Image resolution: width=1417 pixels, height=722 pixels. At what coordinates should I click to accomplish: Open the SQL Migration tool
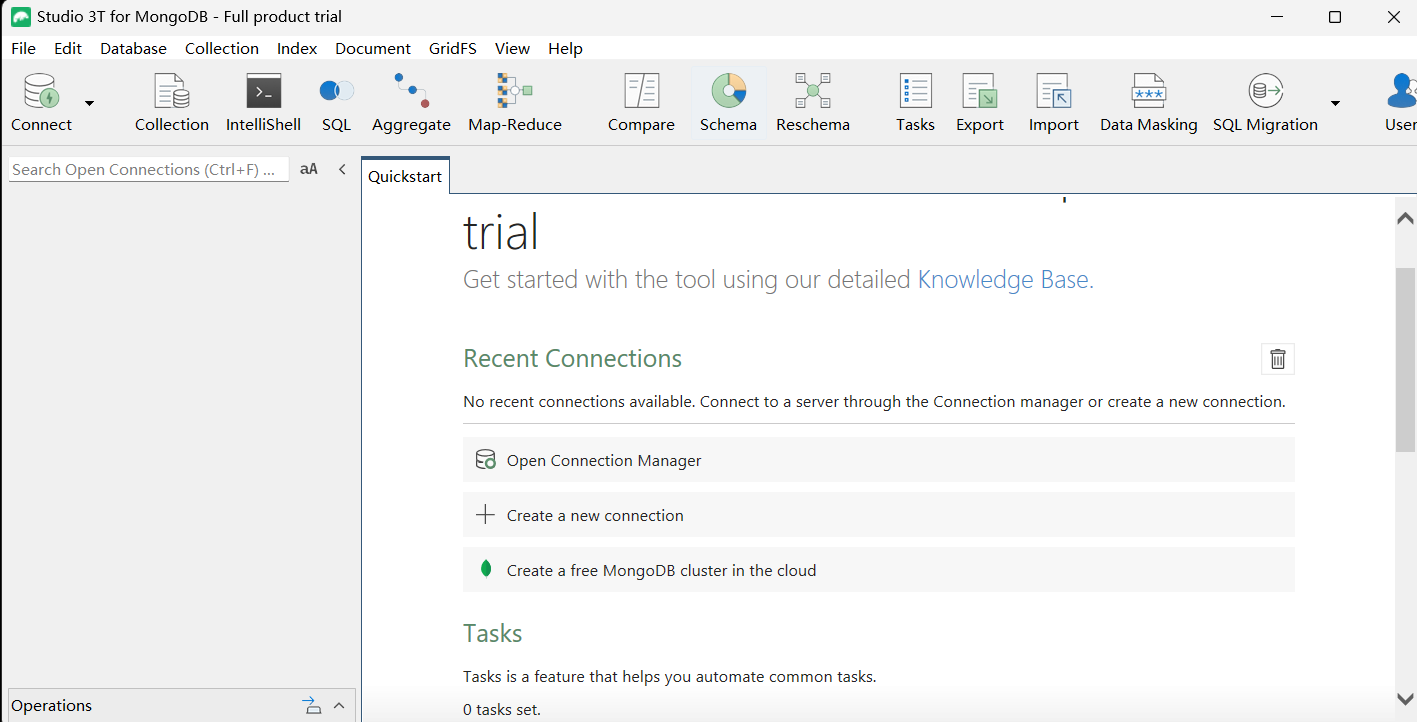(x=1265, y=103)
